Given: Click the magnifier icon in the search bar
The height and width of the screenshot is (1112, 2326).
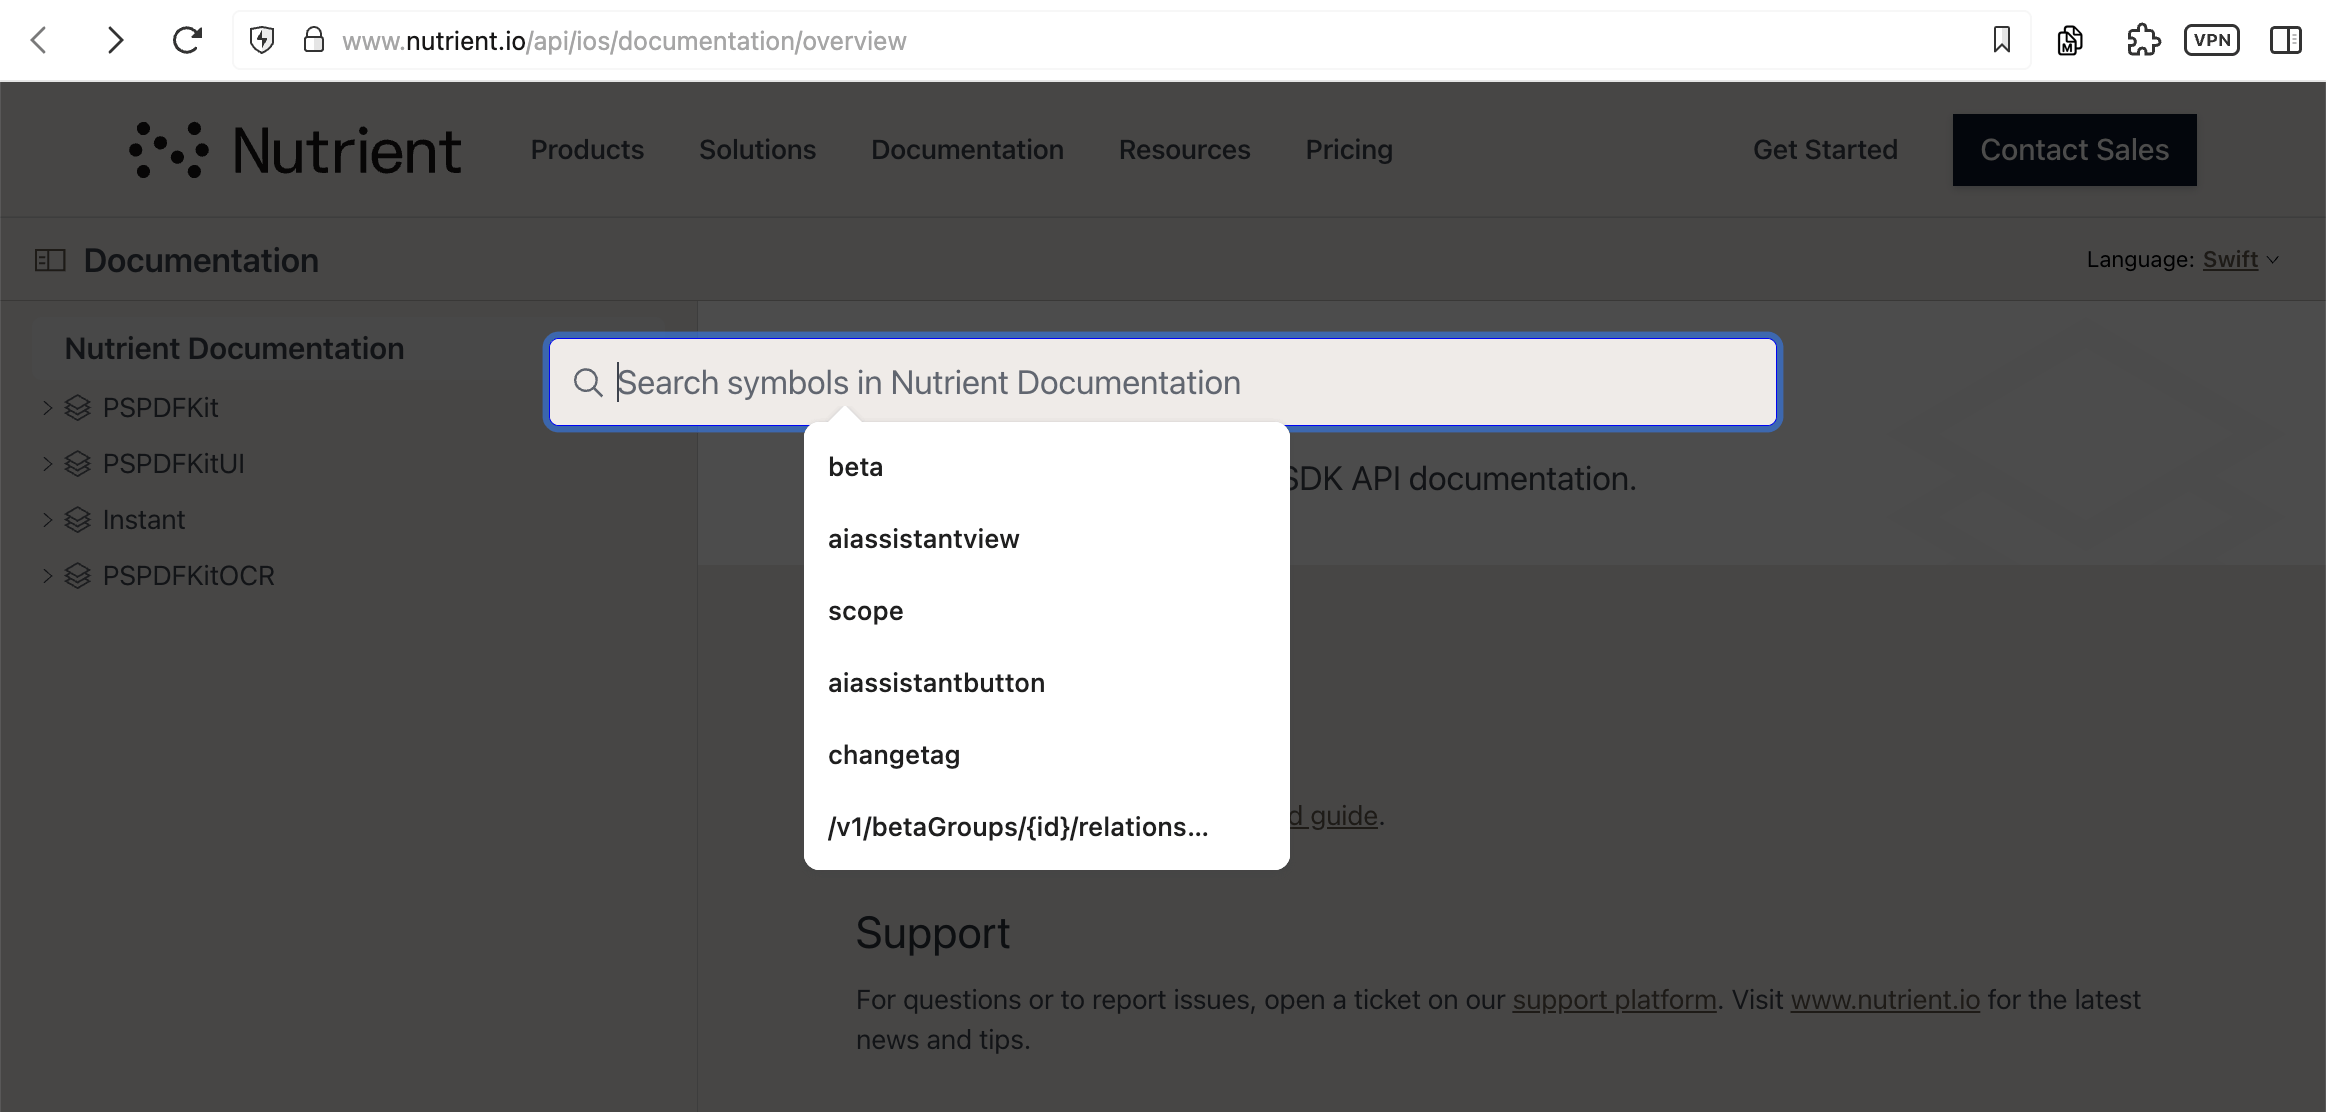Looking at the screenshot, I should click(x=589, y=382).
